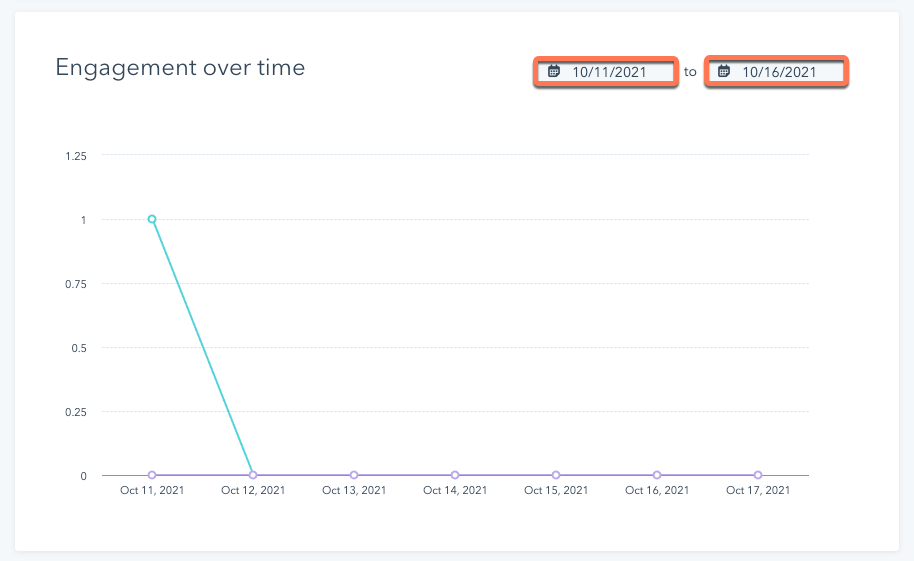Click the data point on Oct 17, 2021
Image resolution: width=914 pixels, height=561 pixels.
pyautogui.click(x=758, y=475)
